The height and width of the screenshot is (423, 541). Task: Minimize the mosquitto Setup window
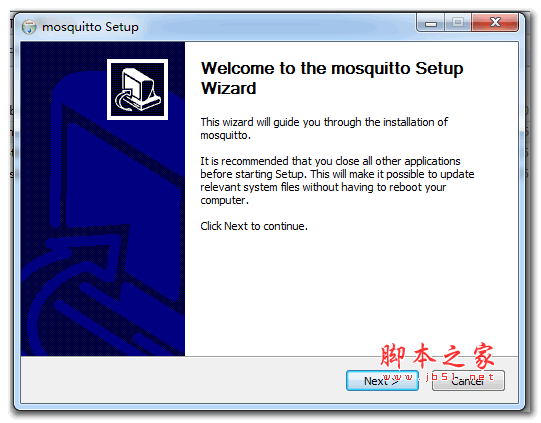click(431, 23)
